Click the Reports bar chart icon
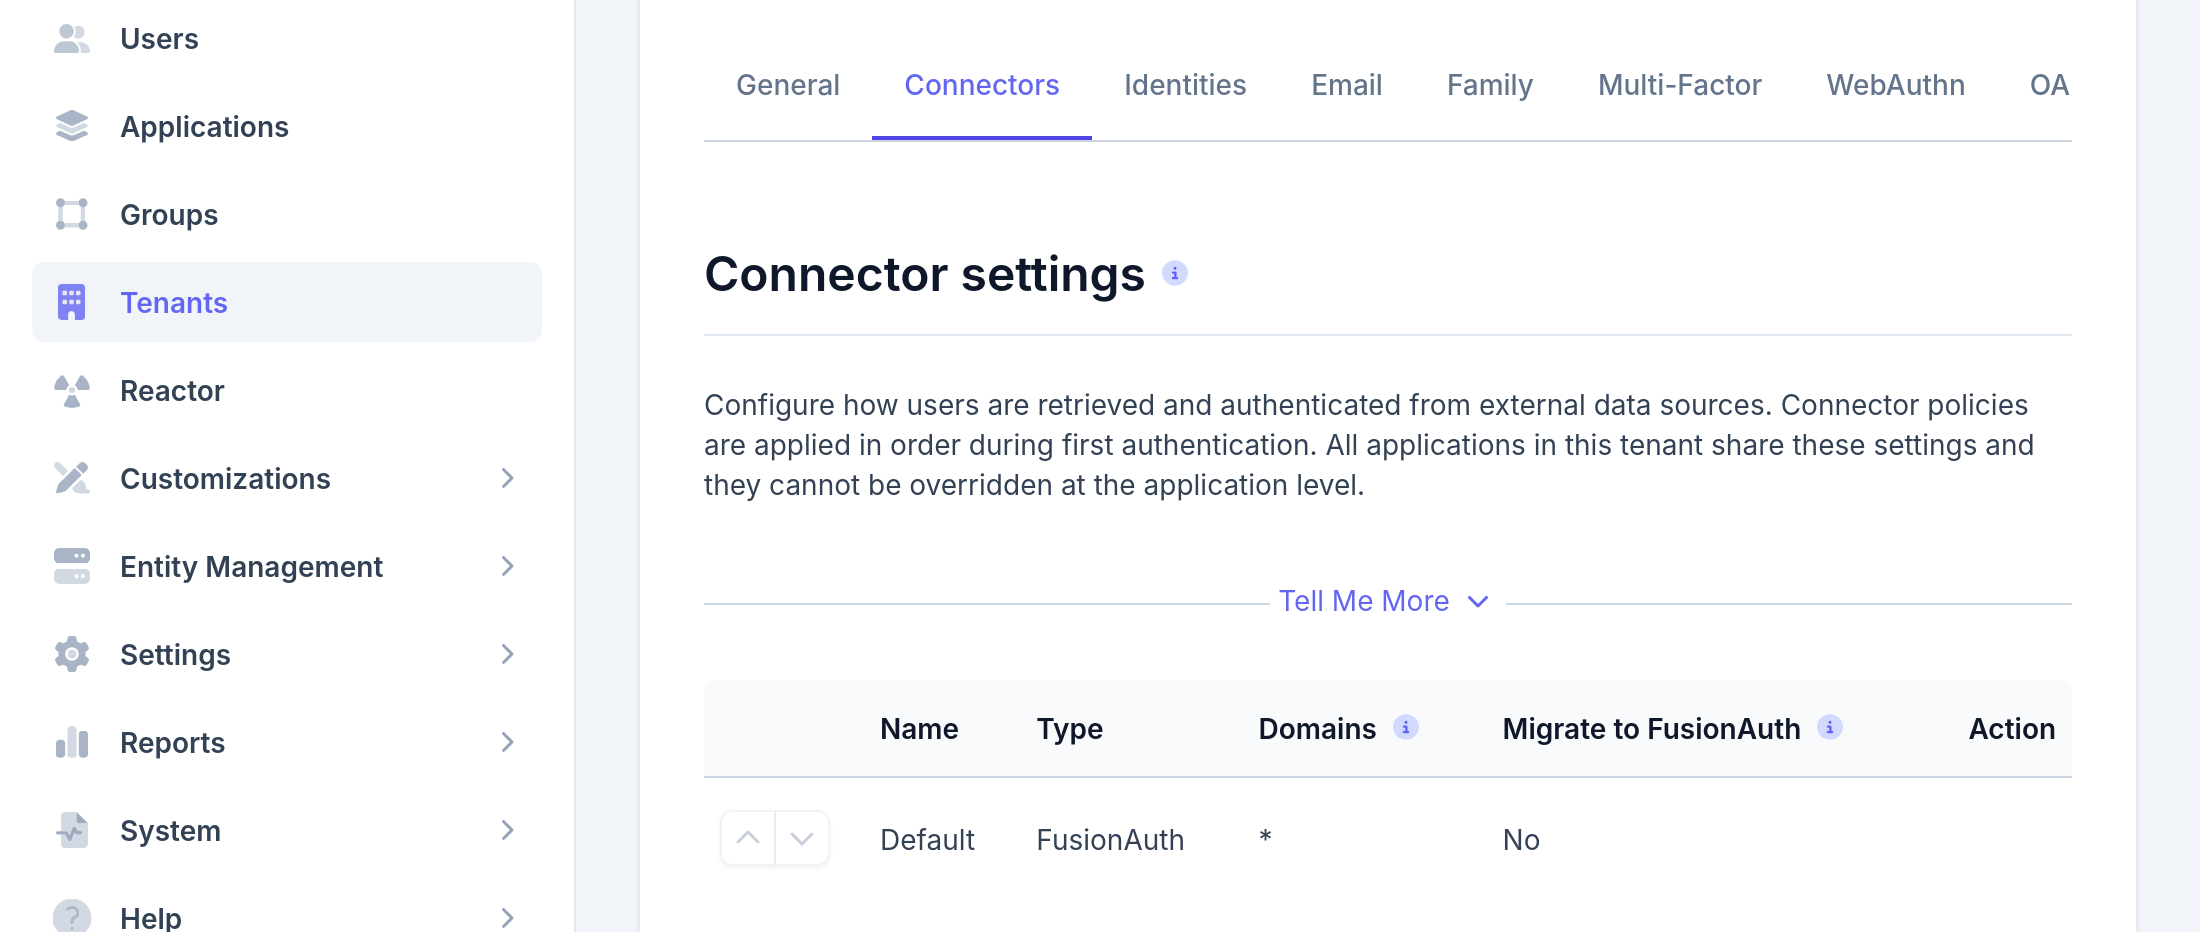Screen dimensions: 2200x932 pos(72,743)
